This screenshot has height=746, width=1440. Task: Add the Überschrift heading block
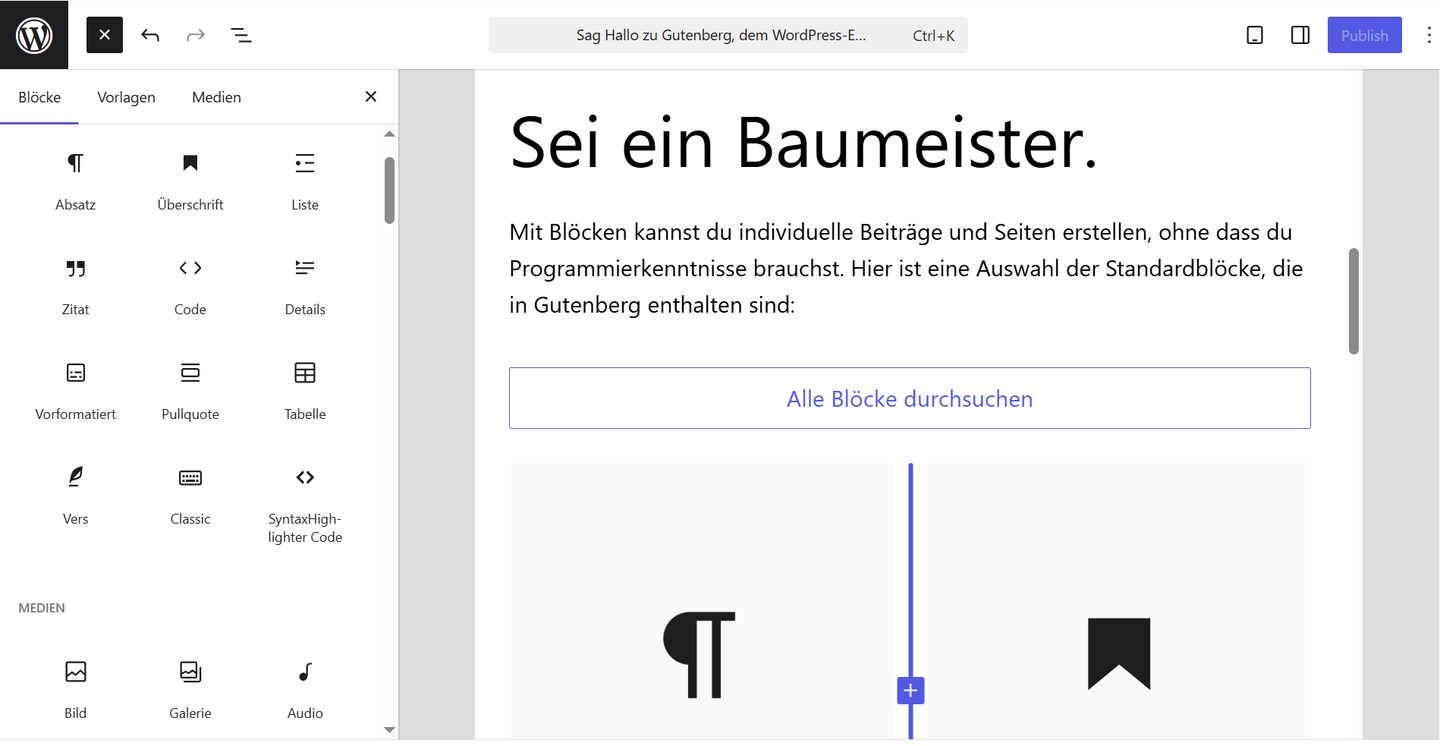click(x=190, y=181)
